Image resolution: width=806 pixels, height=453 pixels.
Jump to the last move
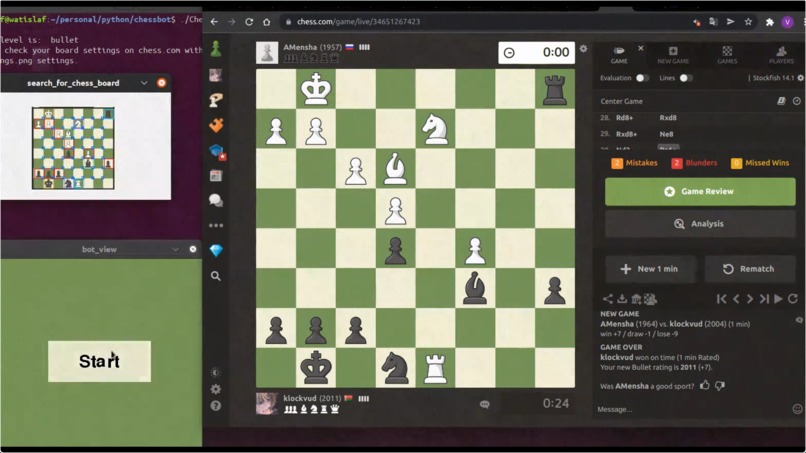[x=764, y=299]
